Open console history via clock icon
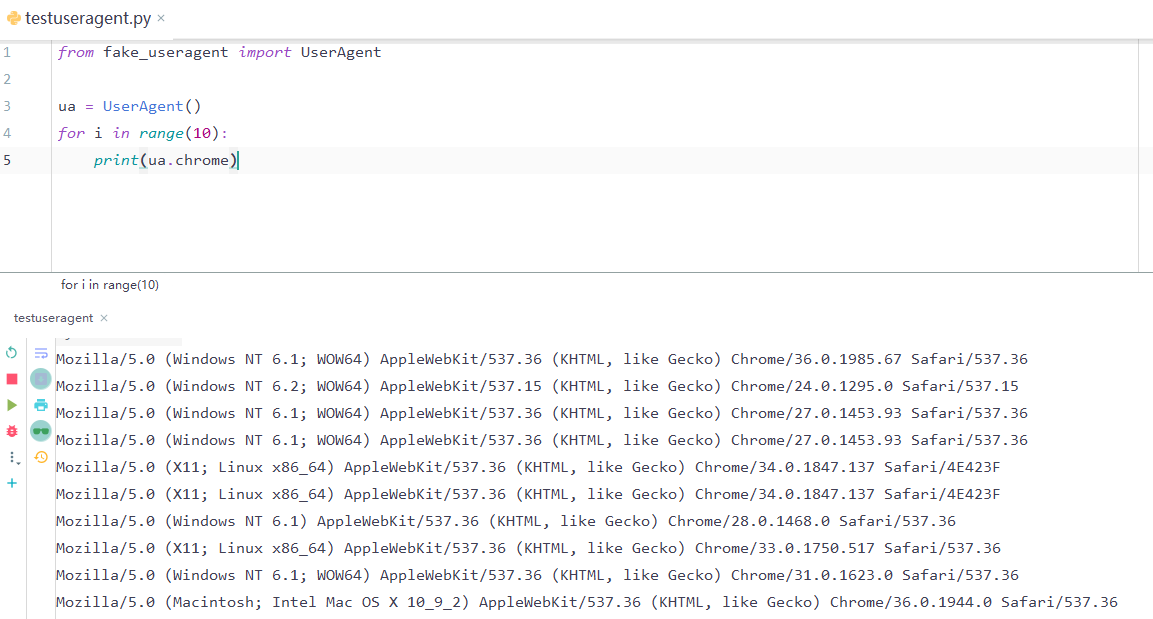The height and width of the screenshot is (619, 1153). pyautogui.click(x=40, y=457)
